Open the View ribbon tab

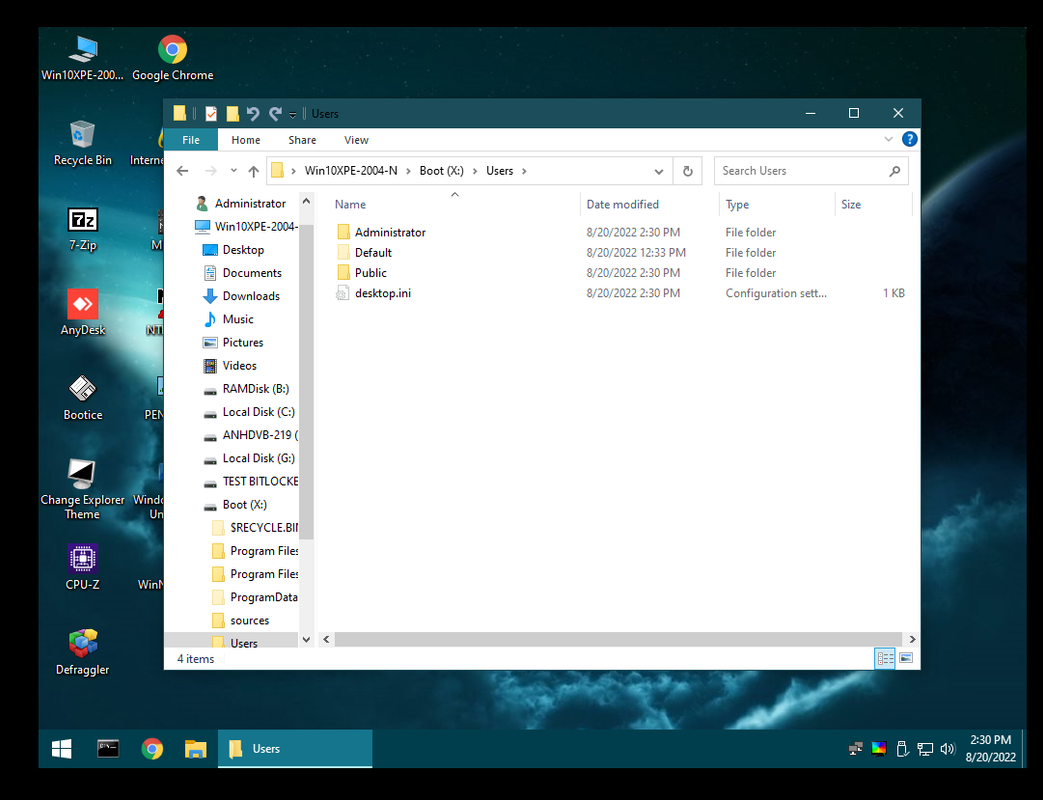(356, 140)
